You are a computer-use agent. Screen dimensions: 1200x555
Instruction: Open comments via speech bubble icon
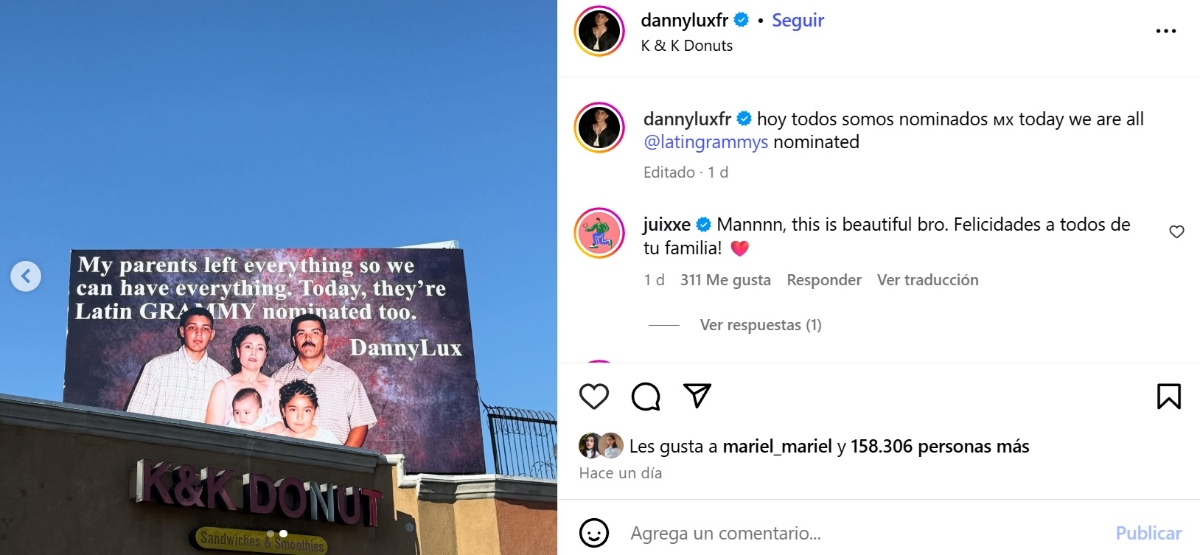coord(646,396)
